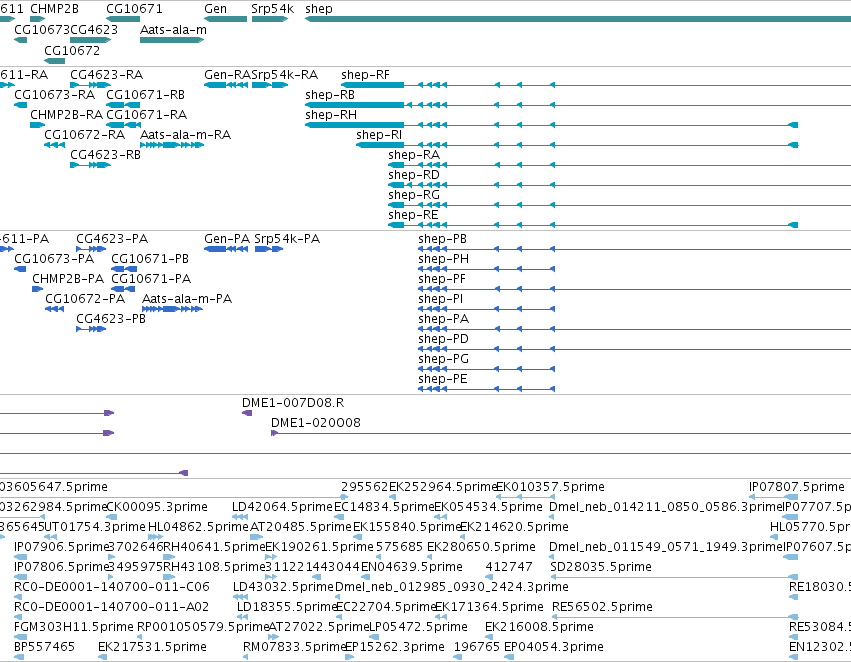
Task: Click the Aats-ala-m-PA protein label
Action: coord(187,299)
